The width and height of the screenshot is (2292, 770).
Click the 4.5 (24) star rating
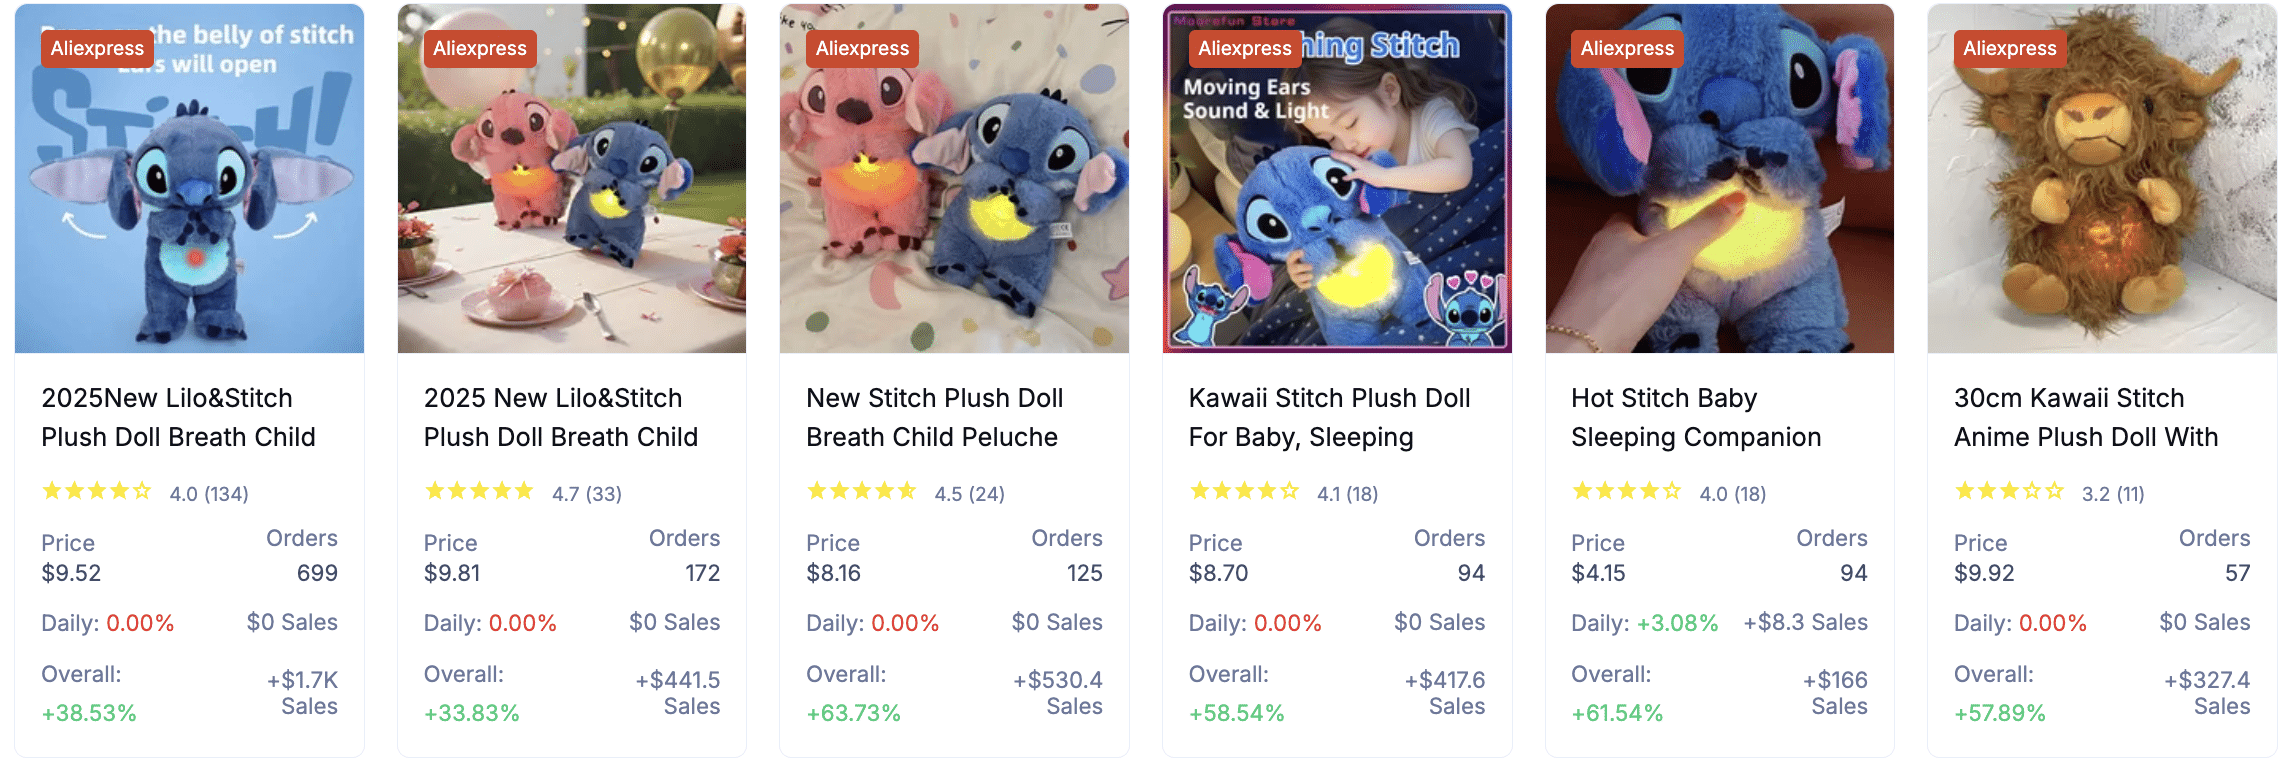(906, 492)
